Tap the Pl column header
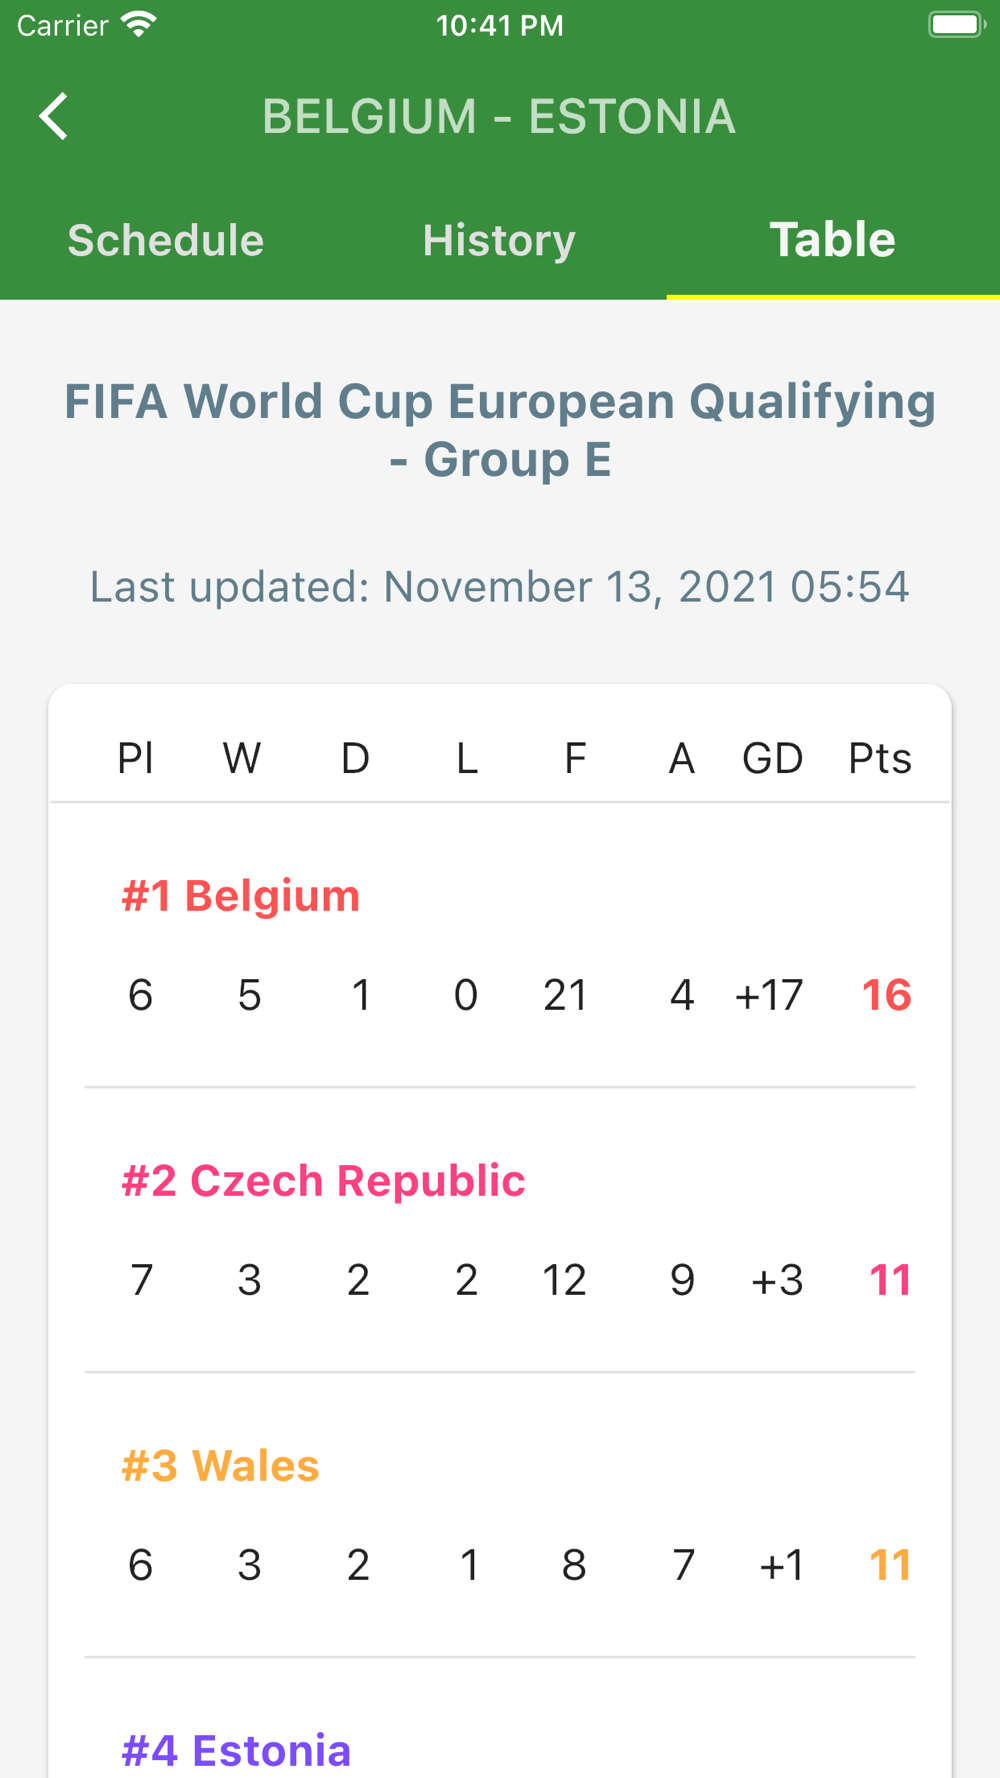Image resolution: width=1000 pixels, height=1778 pixels. [136, 759]
